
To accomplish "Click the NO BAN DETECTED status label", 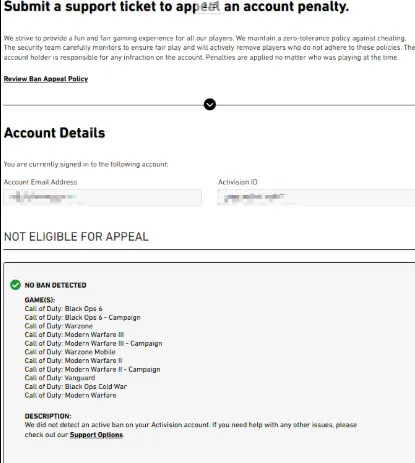I will click(x=55, y=285).
